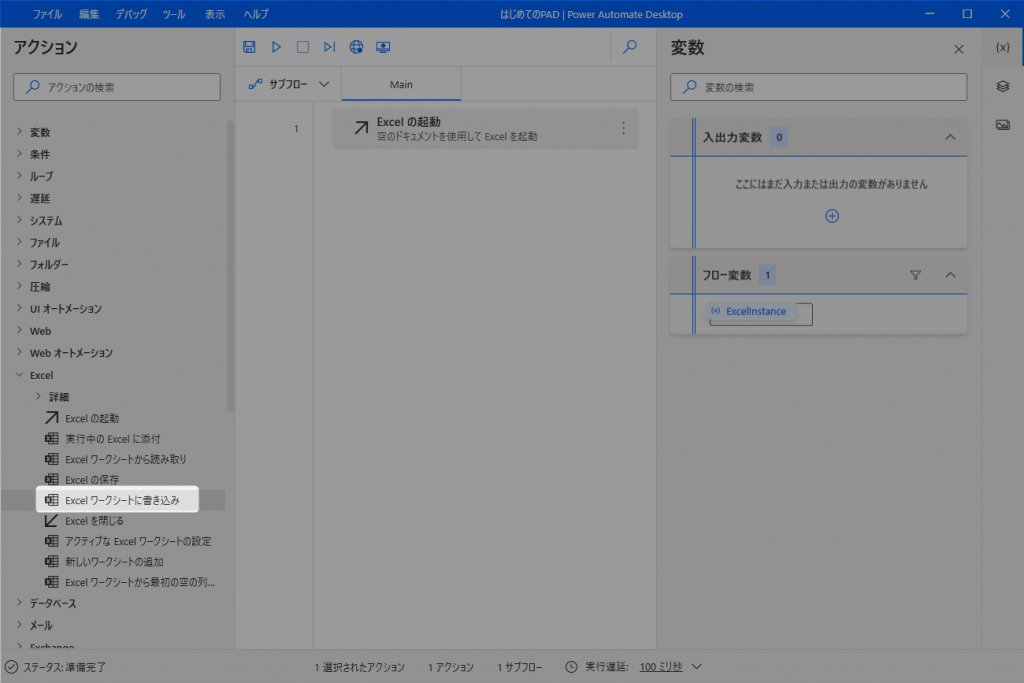
Task: Open Images pane icon
Action: 1002,125
